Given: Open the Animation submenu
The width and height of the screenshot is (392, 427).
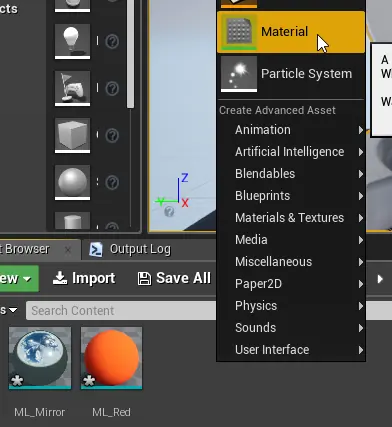Looking at the screenshot, I should (x=291, y=130).
